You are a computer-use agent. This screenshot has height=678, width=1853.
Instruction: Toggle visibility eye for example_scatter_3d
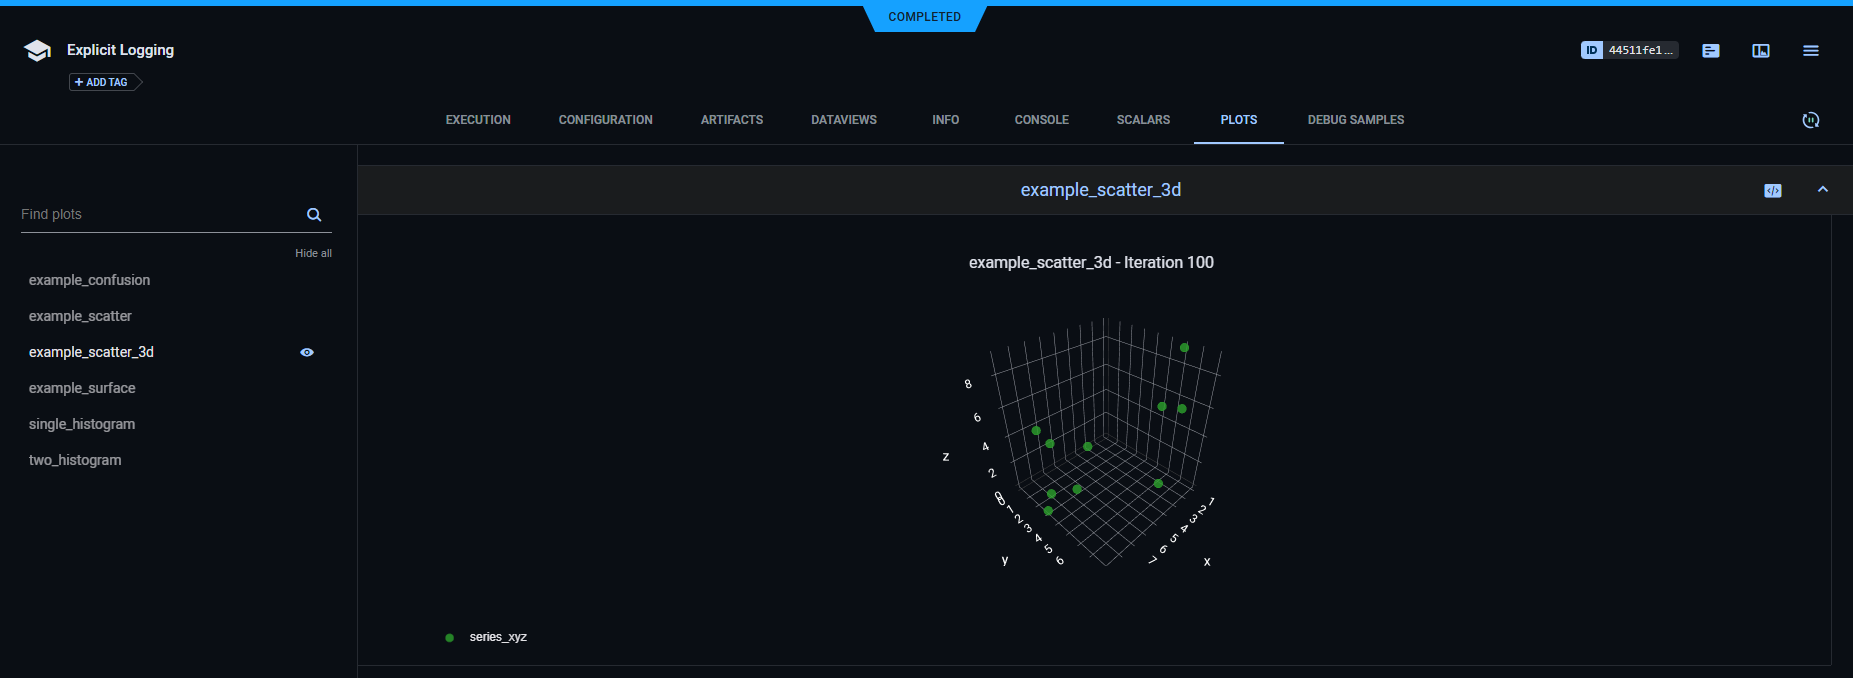tap(307, 352)
